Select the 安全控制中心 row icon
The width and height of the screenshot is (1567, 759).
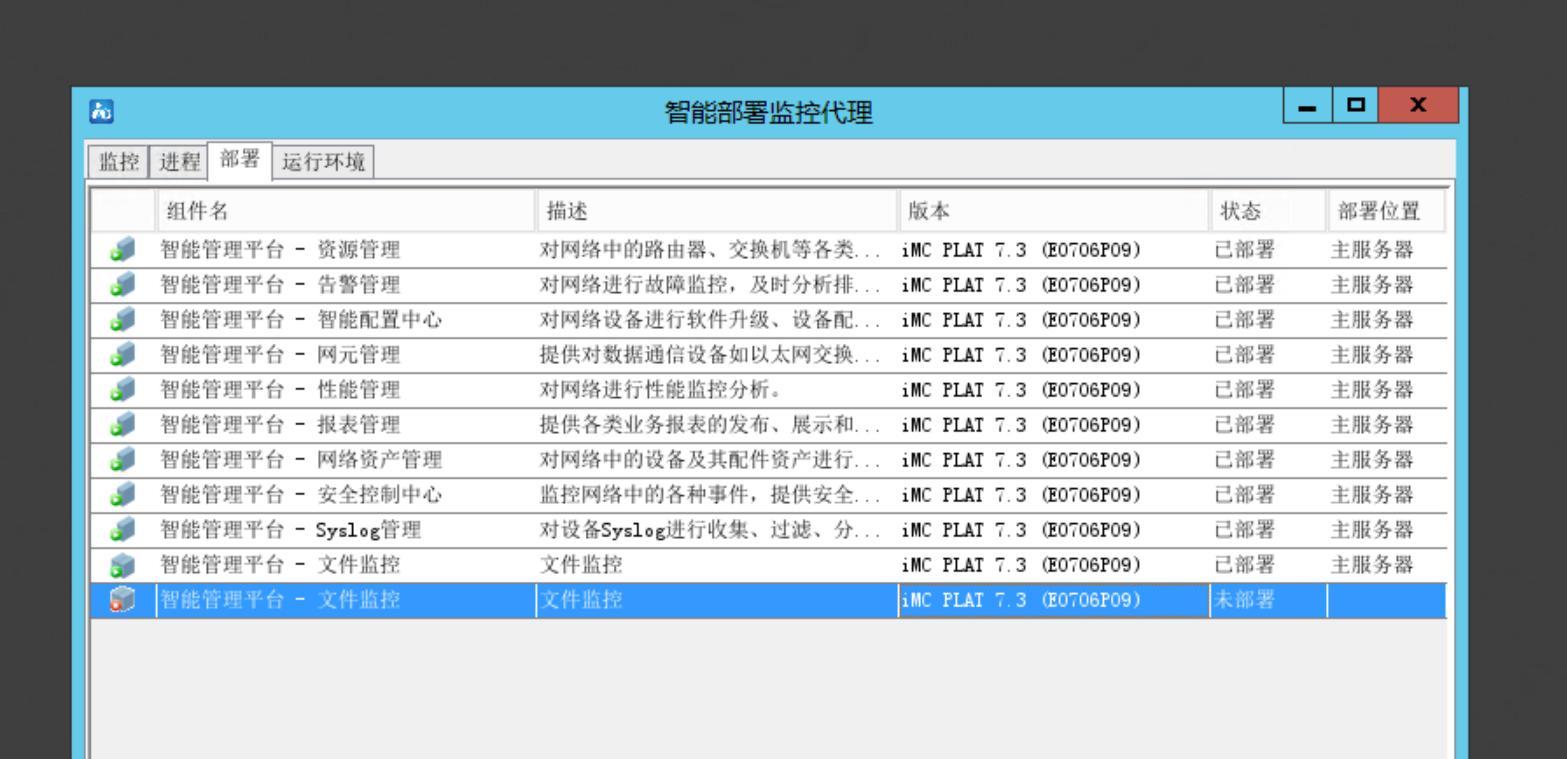122,495
